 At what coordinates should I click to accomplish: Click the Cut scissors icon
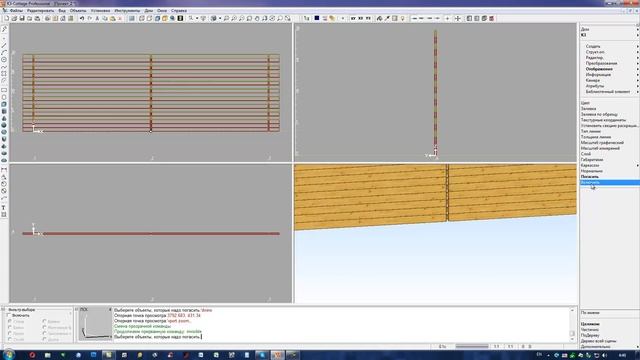tap(97, 18)
